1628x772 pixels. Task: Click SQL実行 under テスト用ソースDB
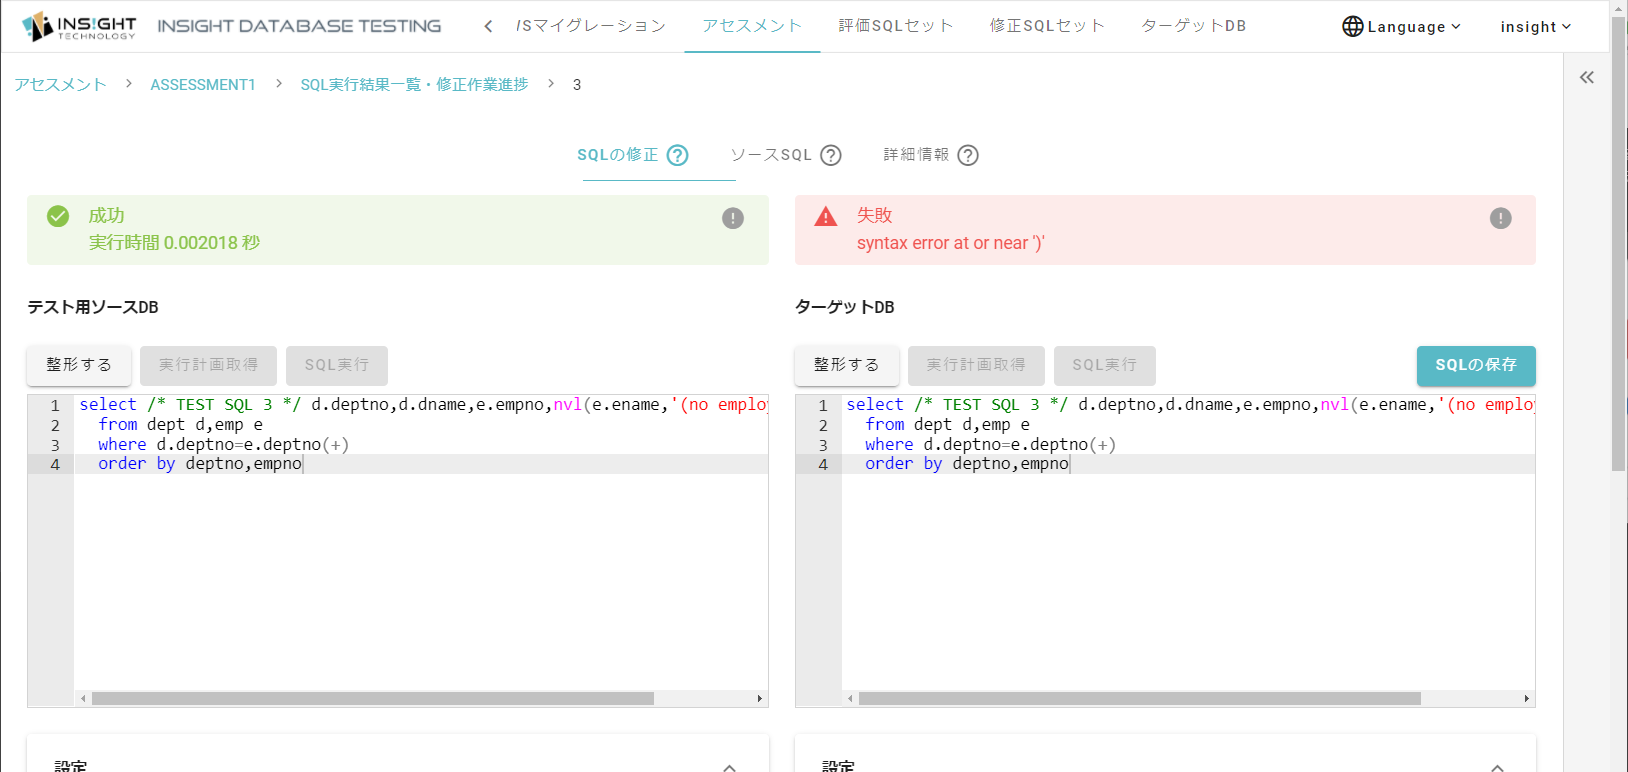click(337, 365)
